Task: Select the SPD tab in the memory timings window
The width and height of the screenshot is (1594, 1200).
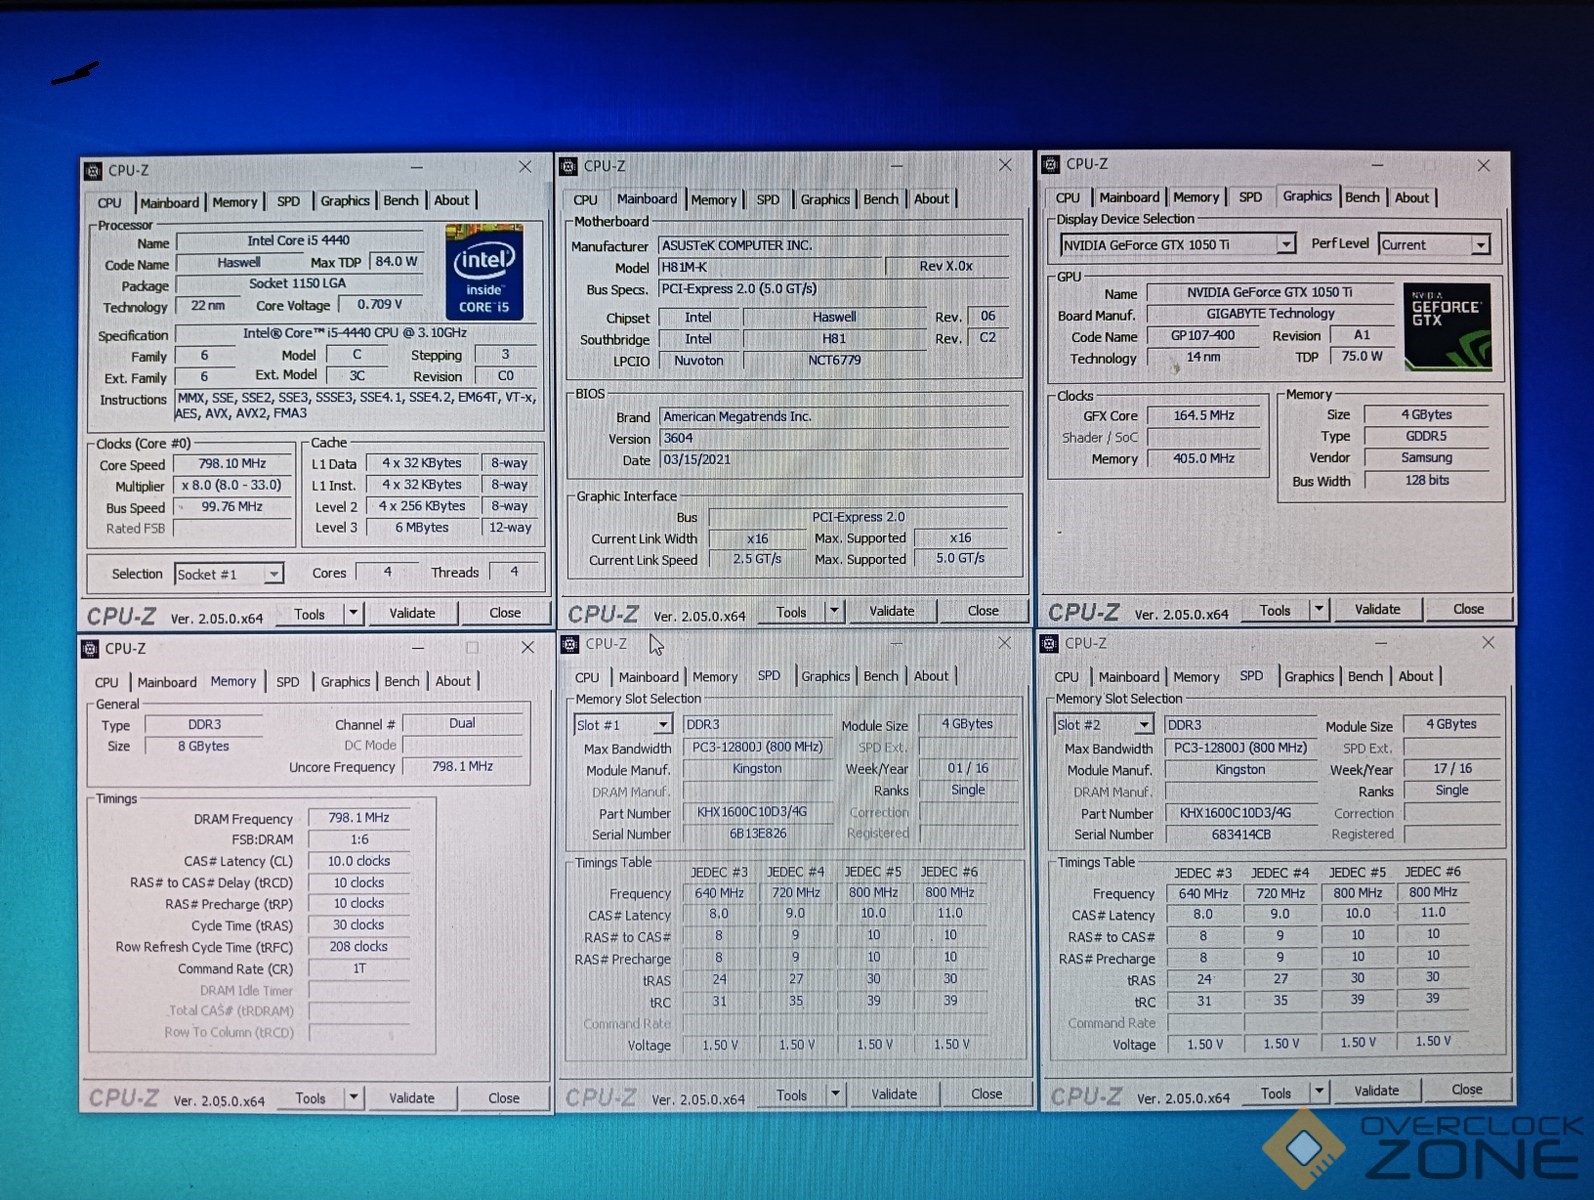Action: tap(288, 682)
